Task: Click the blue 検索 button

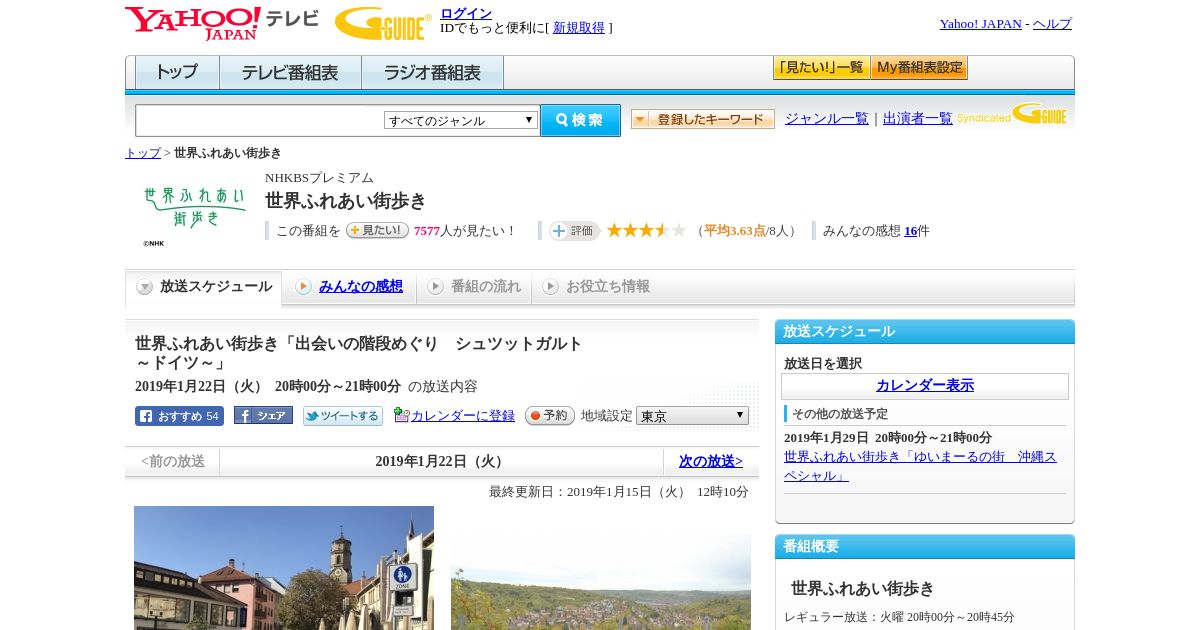Action: tap(580, 120)
